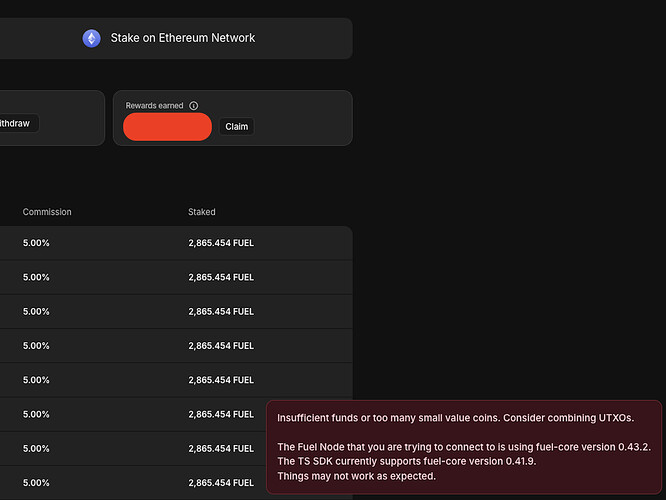This screenshot has width=666, height=500.
Task: Click the Rewards earned info icon
Action: click(194, 105)
